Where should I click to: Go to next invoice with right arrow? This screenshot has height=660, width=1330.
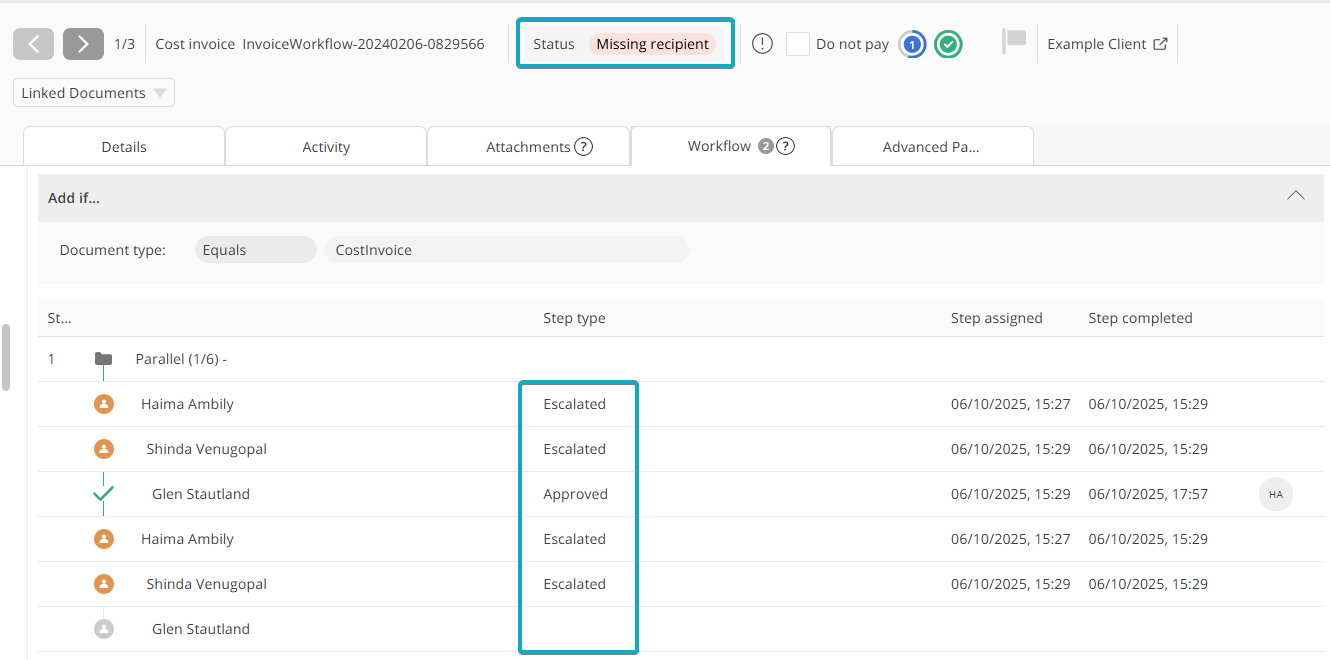[x=83, y=44]
